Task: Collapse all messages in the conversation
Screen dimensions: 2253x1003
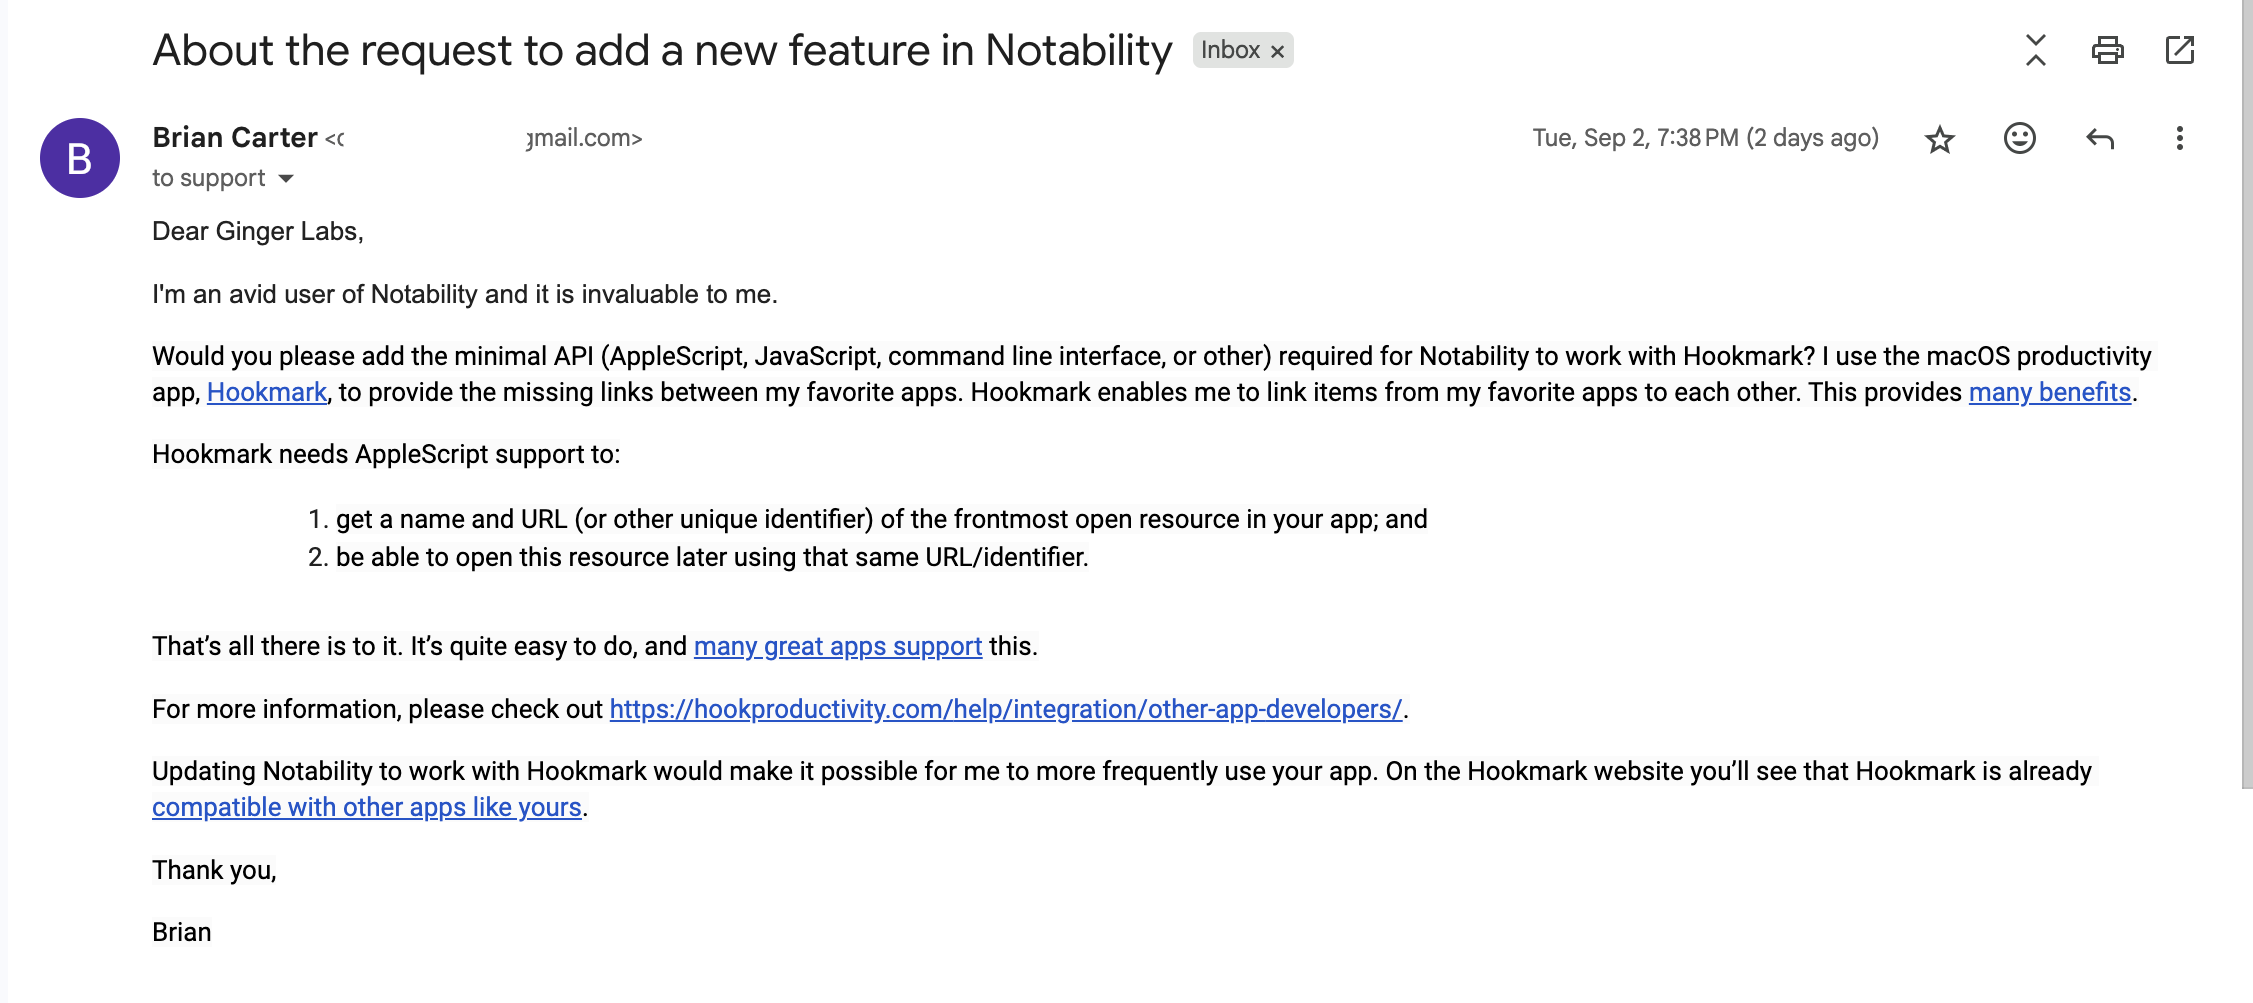Action: [2035, 50]
